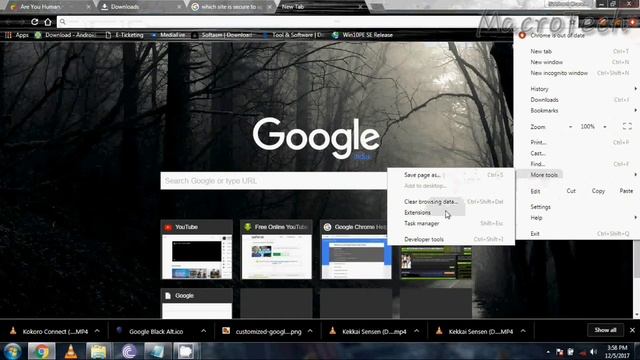Viewport: 640px width, 360px height.
Task: Close the downloads bar
Action: 632,330
